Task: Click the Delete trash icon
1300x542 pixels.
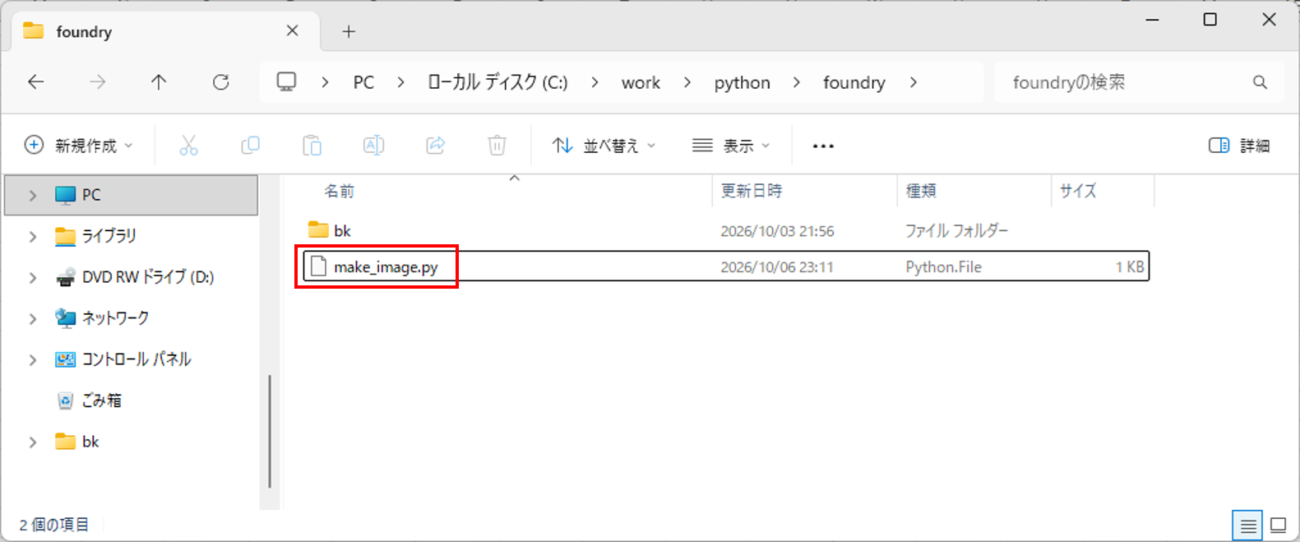Action: coord(497,146)
